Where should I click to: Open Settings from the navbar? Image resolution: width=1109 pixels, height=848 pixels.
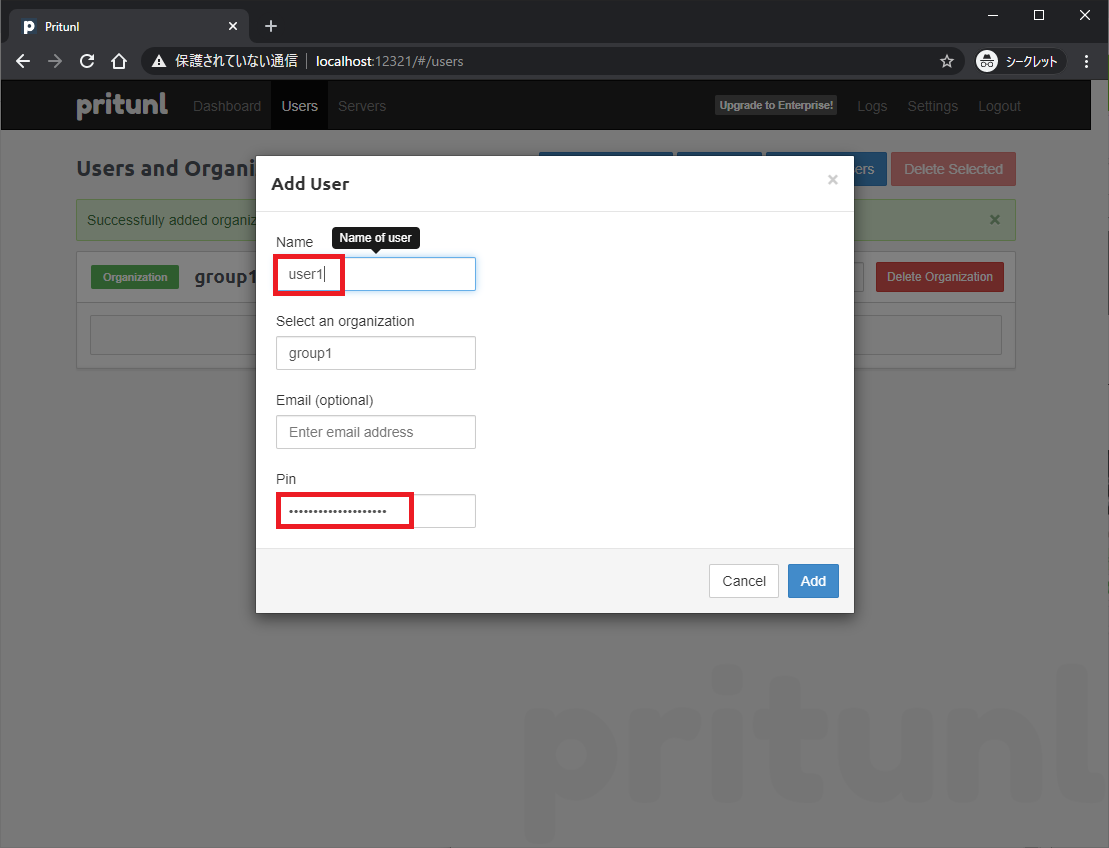(932, 106)
